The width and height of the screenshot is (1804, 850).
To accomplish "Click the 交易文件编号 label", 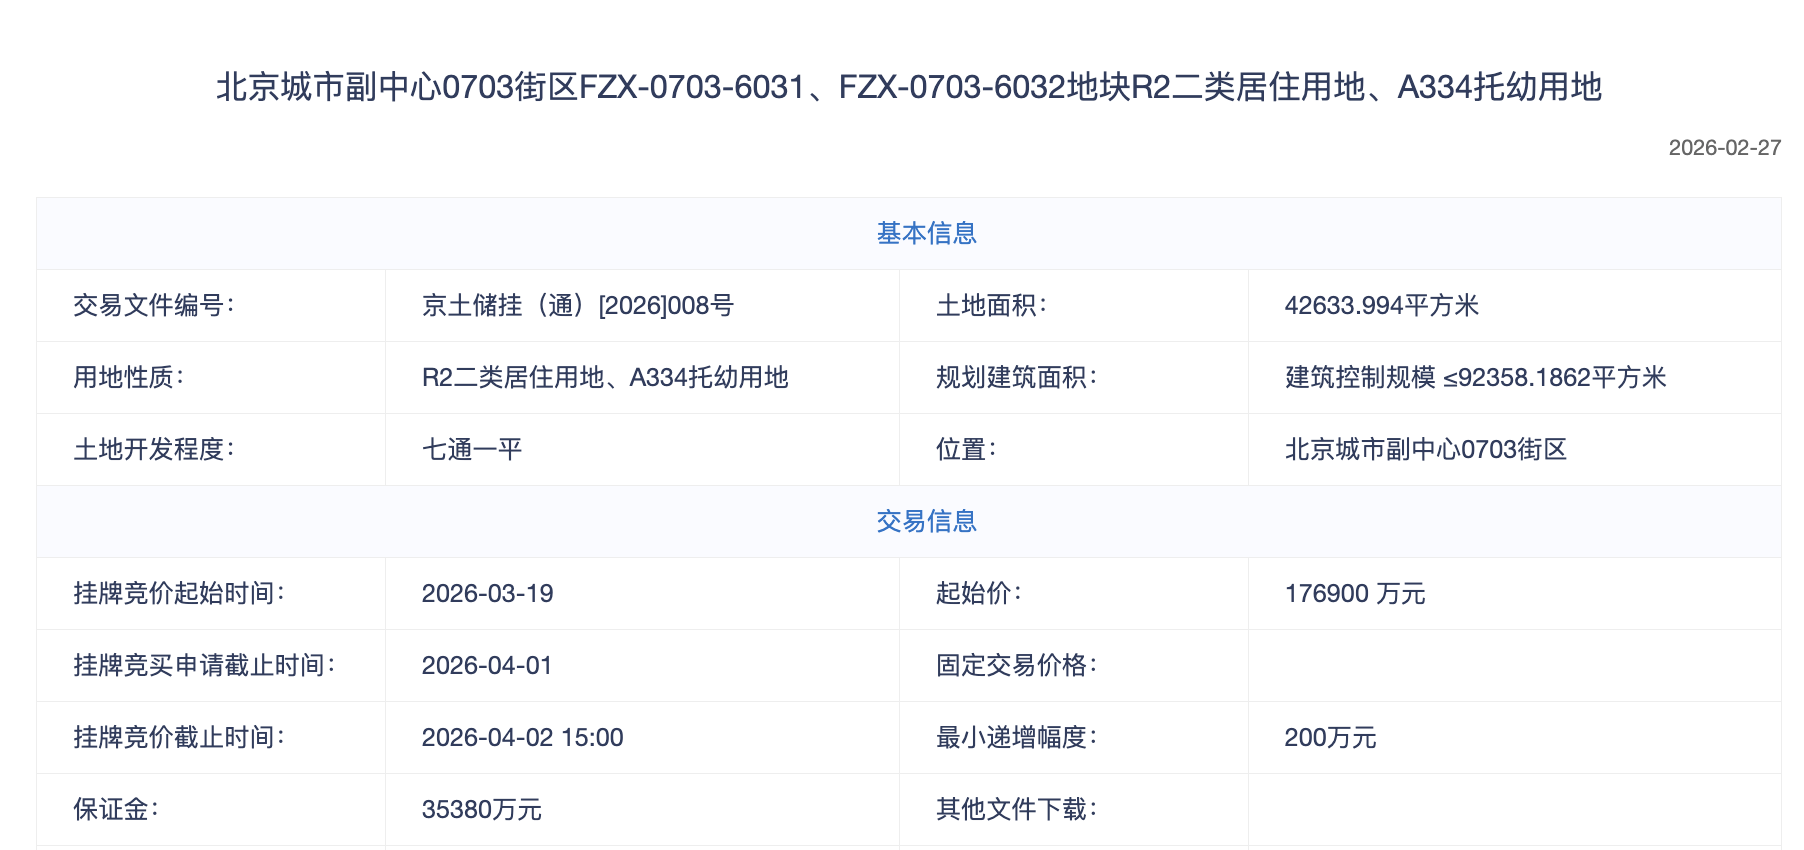I will pos(153,306).
